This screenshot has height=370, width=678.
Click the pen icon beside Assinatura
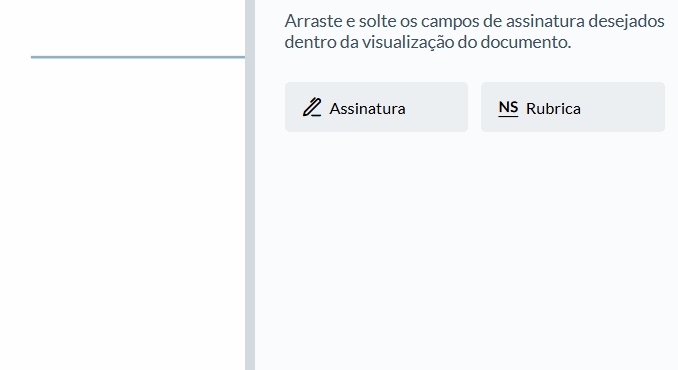click(x=312, y=107)
